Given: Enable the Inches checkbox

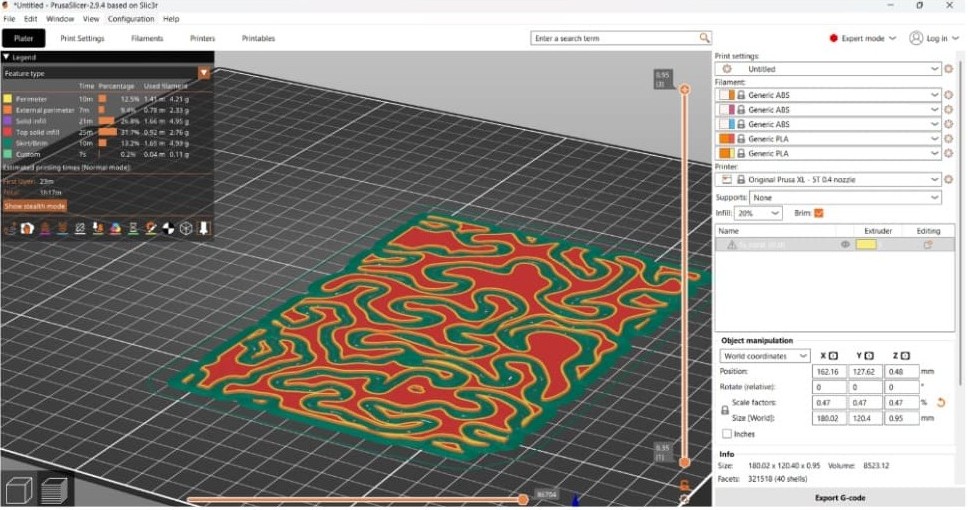Looking at the screenshot, I should click(x=727, y=434).
